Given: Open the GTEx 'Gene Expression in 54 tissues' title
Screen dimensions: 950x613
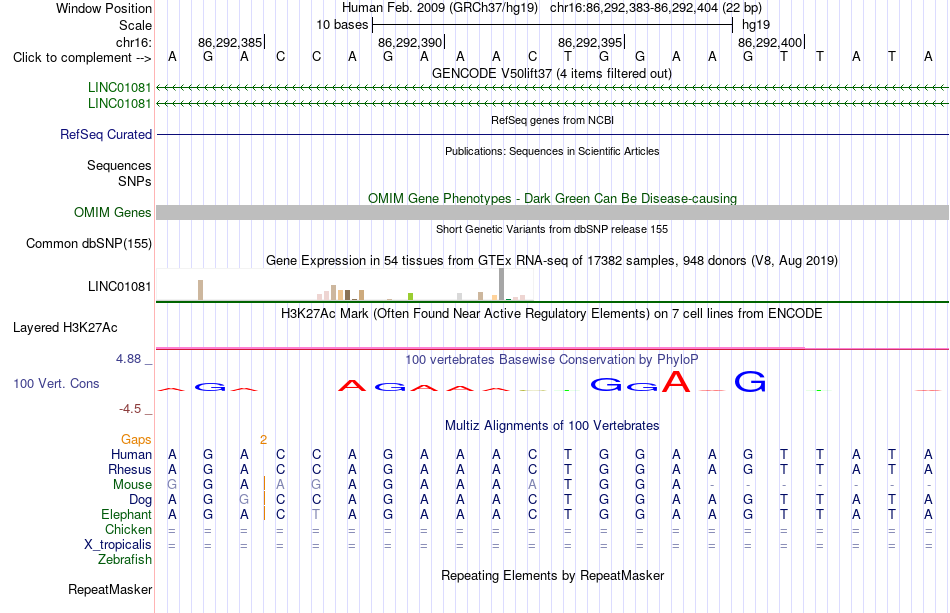Looking at the screenshot, I should [x=552, y=260].
